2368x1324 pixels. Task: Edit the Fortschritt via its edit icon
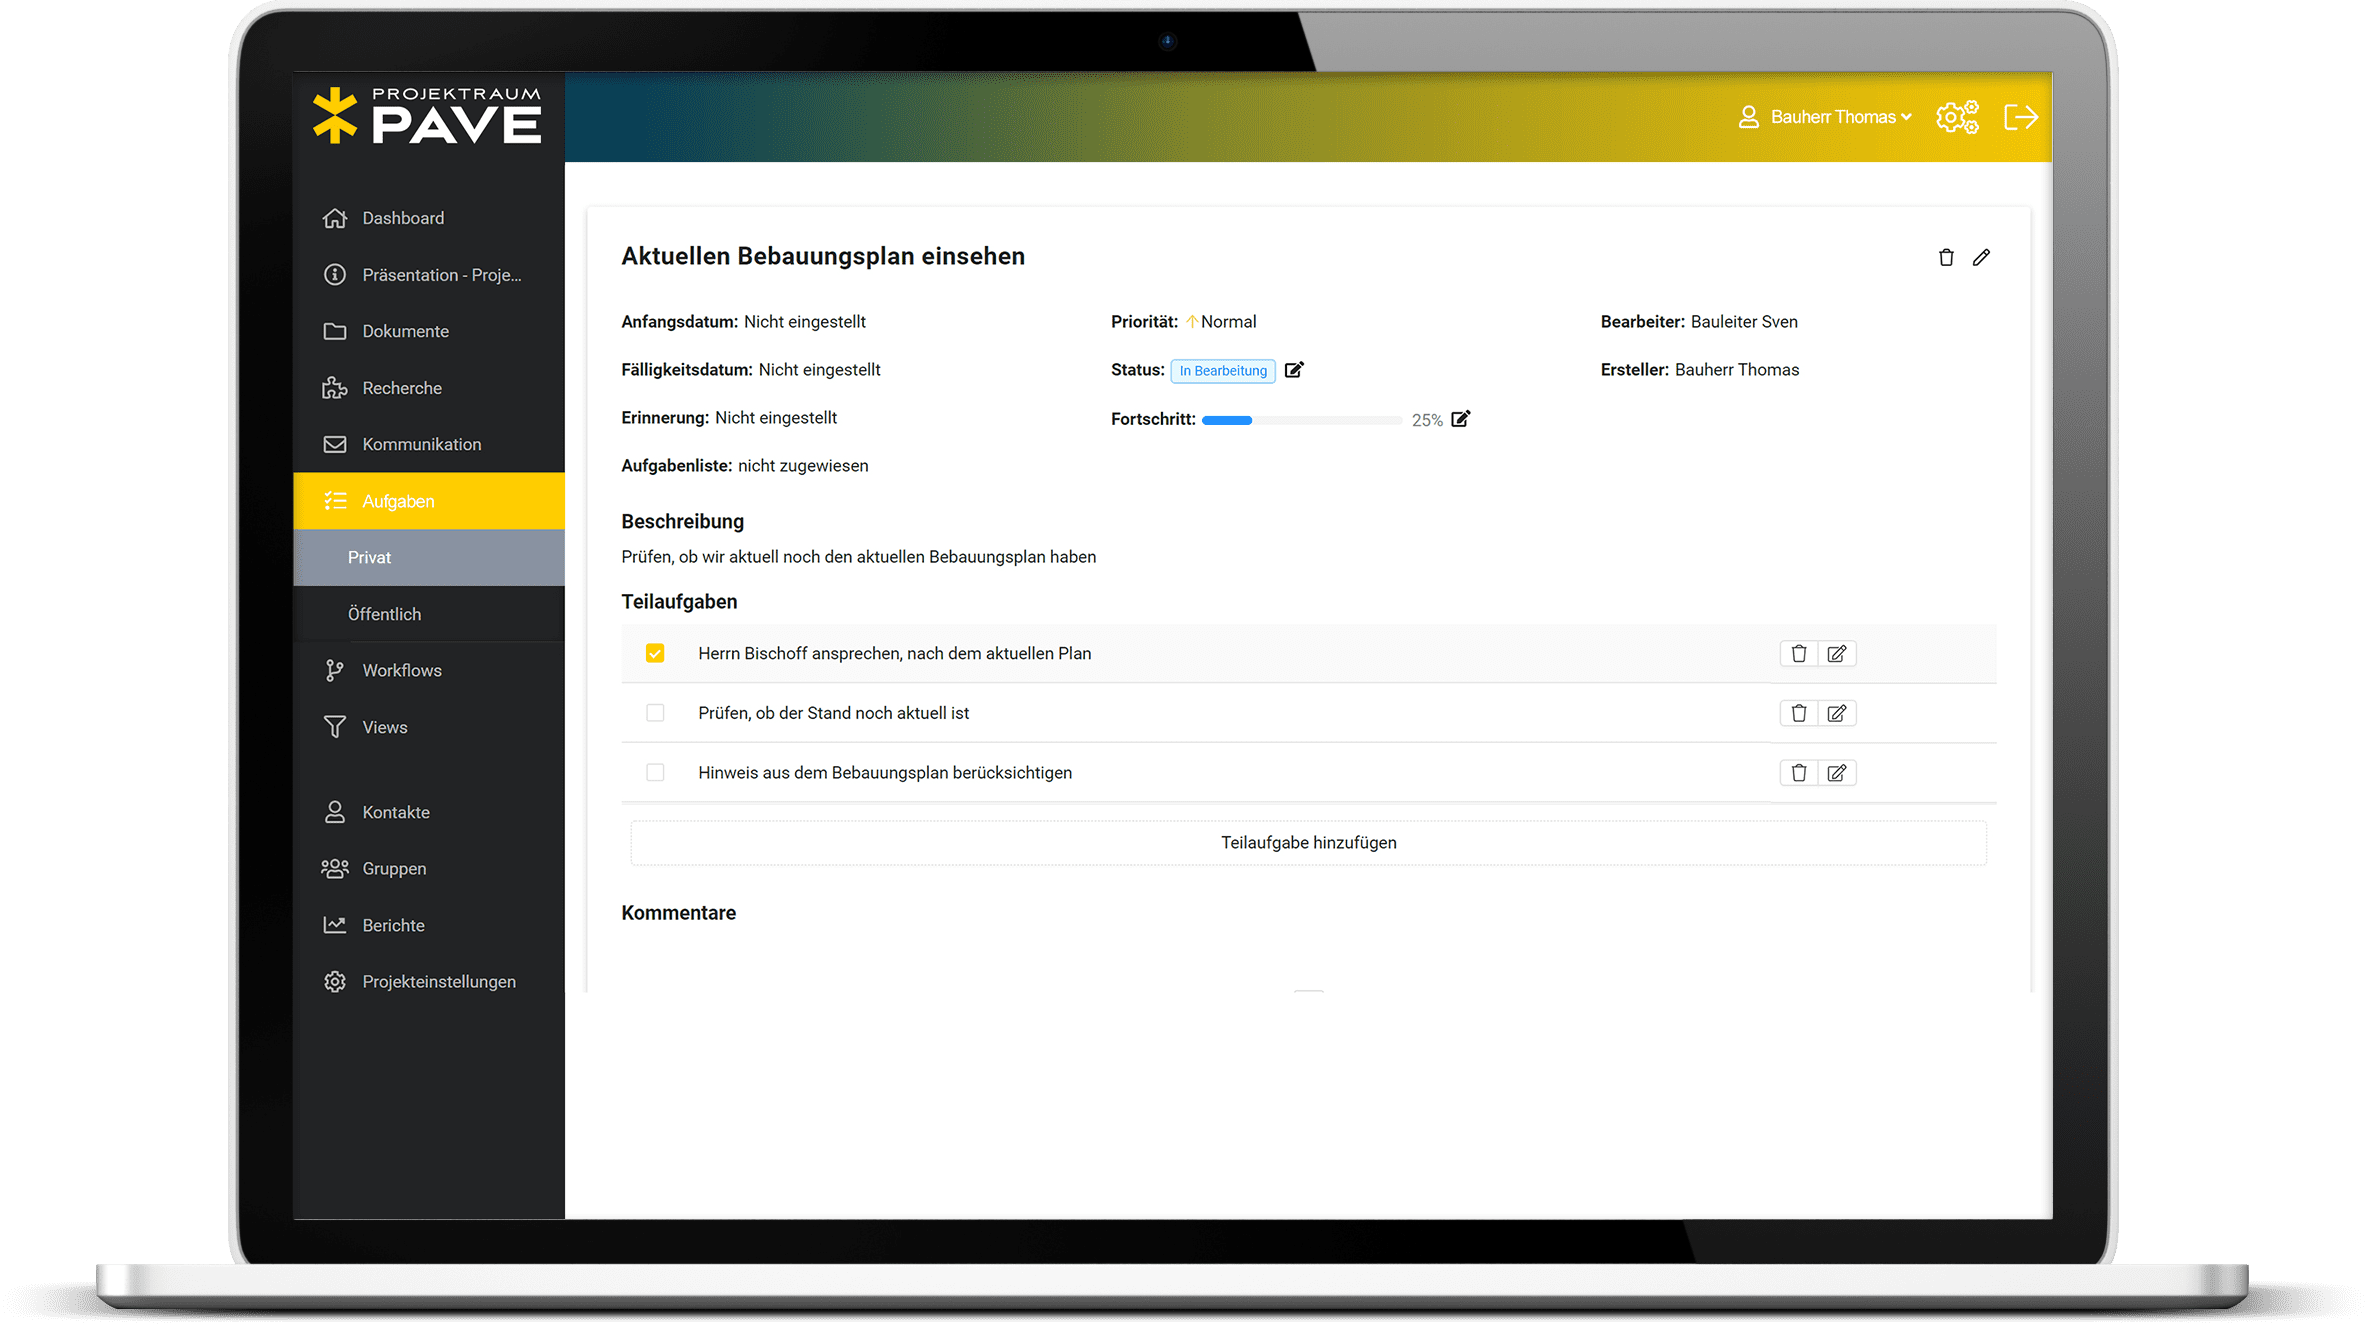click(1461, 419)
